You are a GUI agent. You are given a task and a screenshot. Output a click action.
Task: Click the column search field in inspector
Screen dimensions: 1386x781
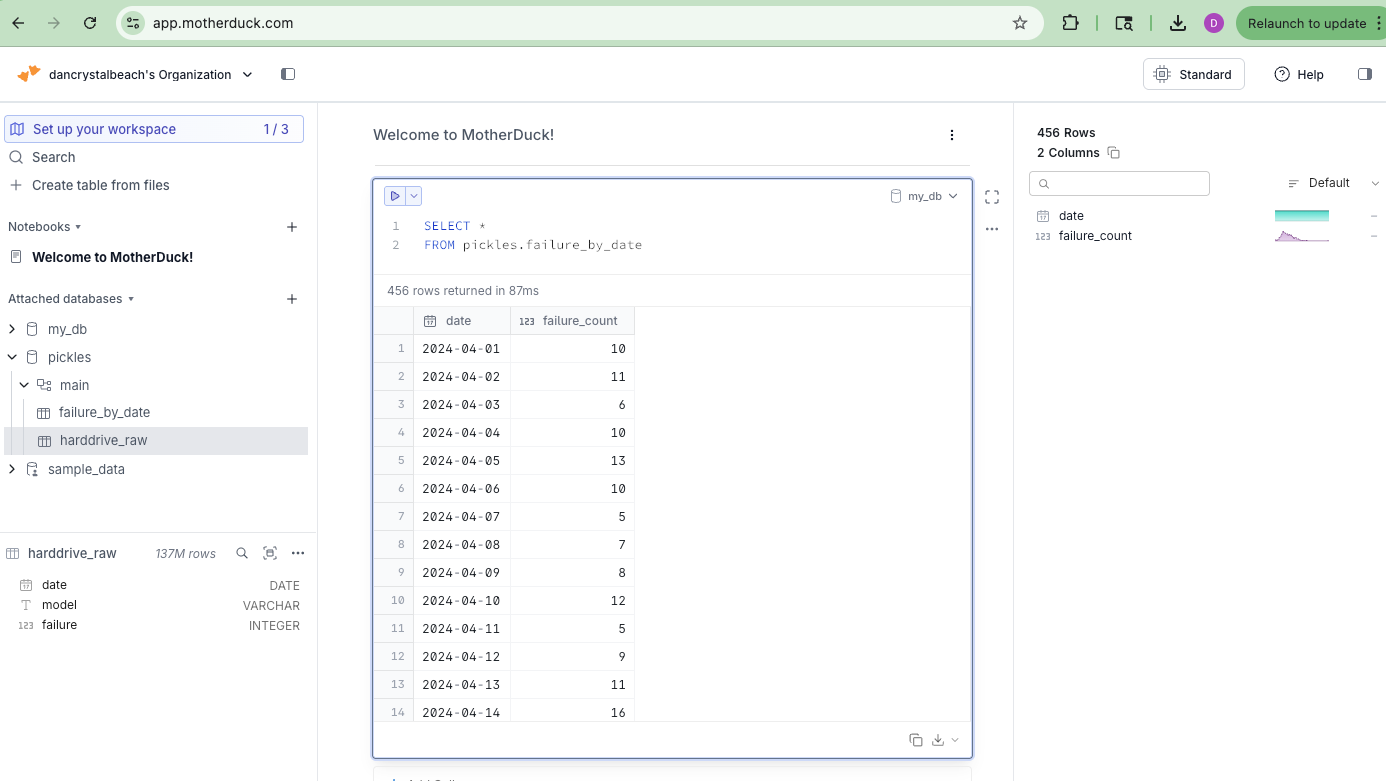click(1119, 183)
